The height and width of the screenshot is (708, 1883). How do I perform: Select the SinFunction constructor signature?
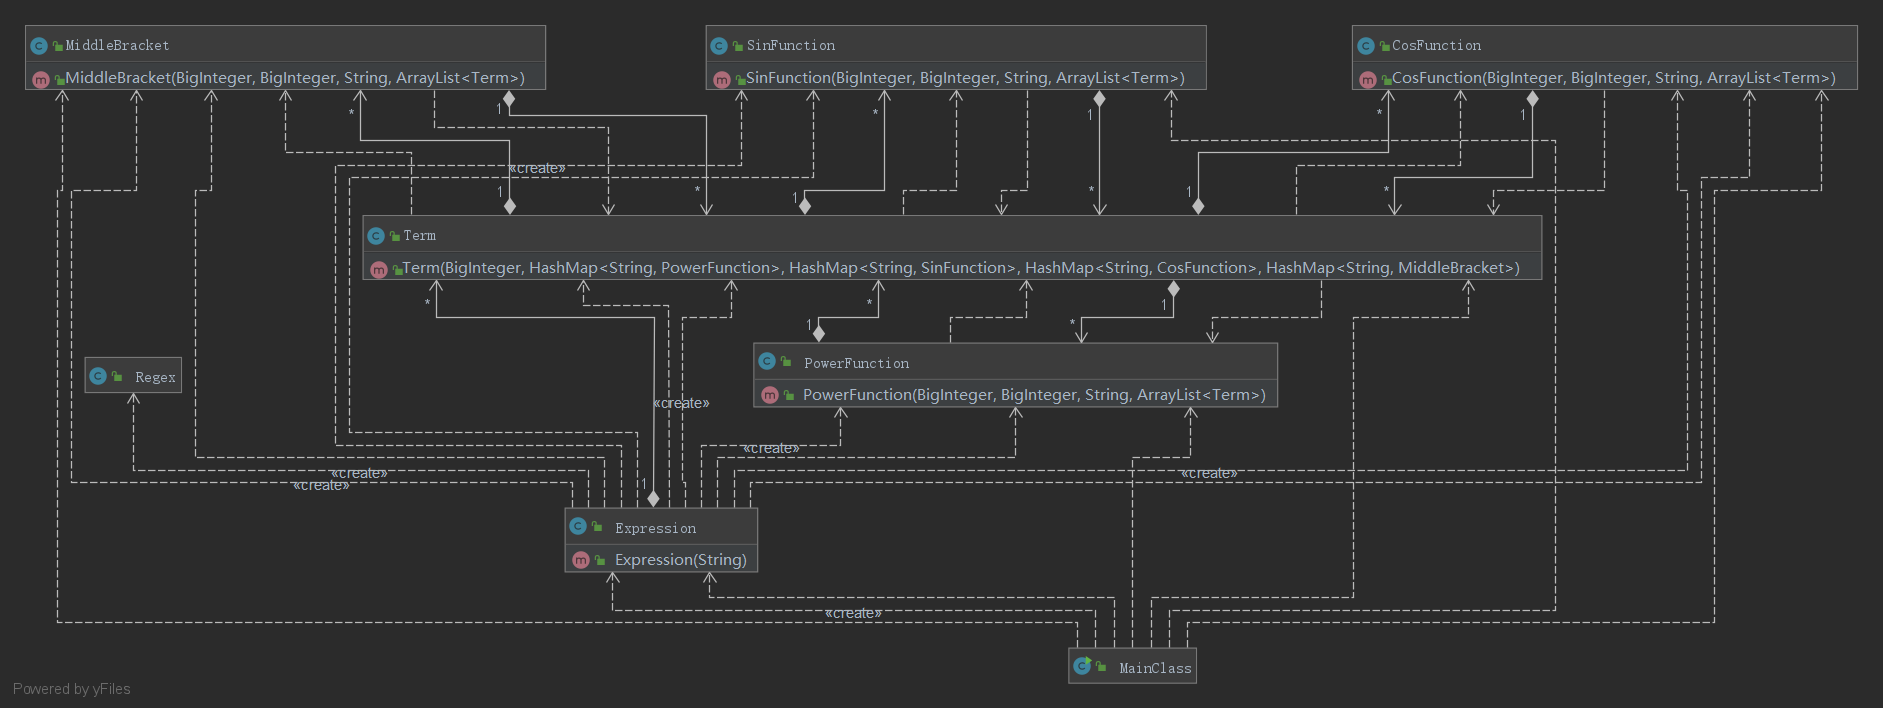[x=965, y=78]
